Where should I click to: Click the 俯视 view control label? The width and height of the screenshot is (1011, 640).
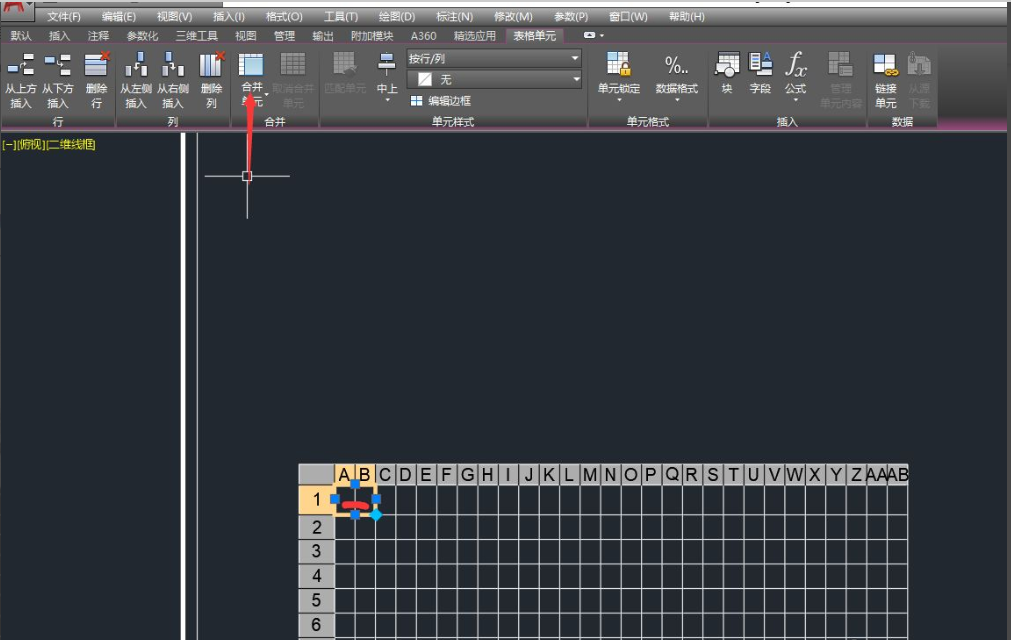coord(30,144)
